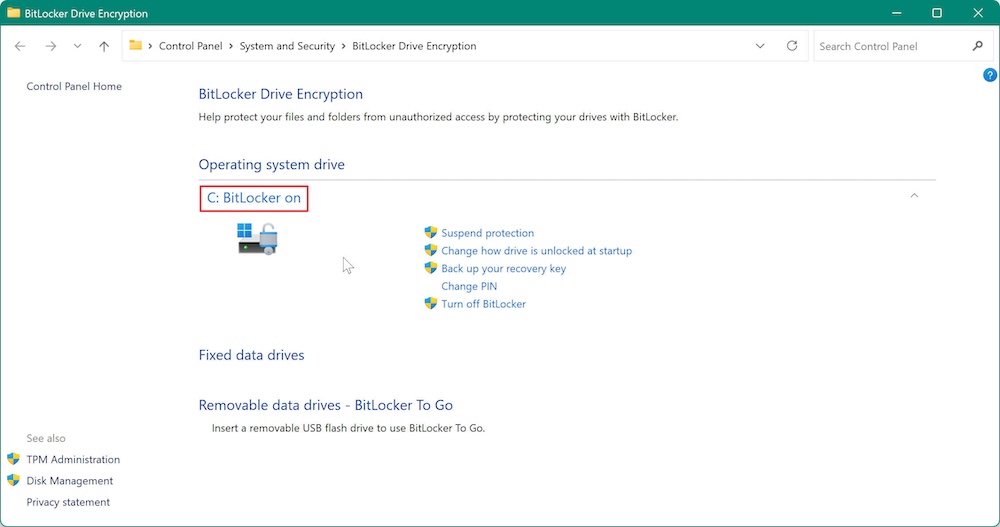The image size is (1000, 527).
Task: Click the Operating system drive heading
Action: (x=271, y=164)
